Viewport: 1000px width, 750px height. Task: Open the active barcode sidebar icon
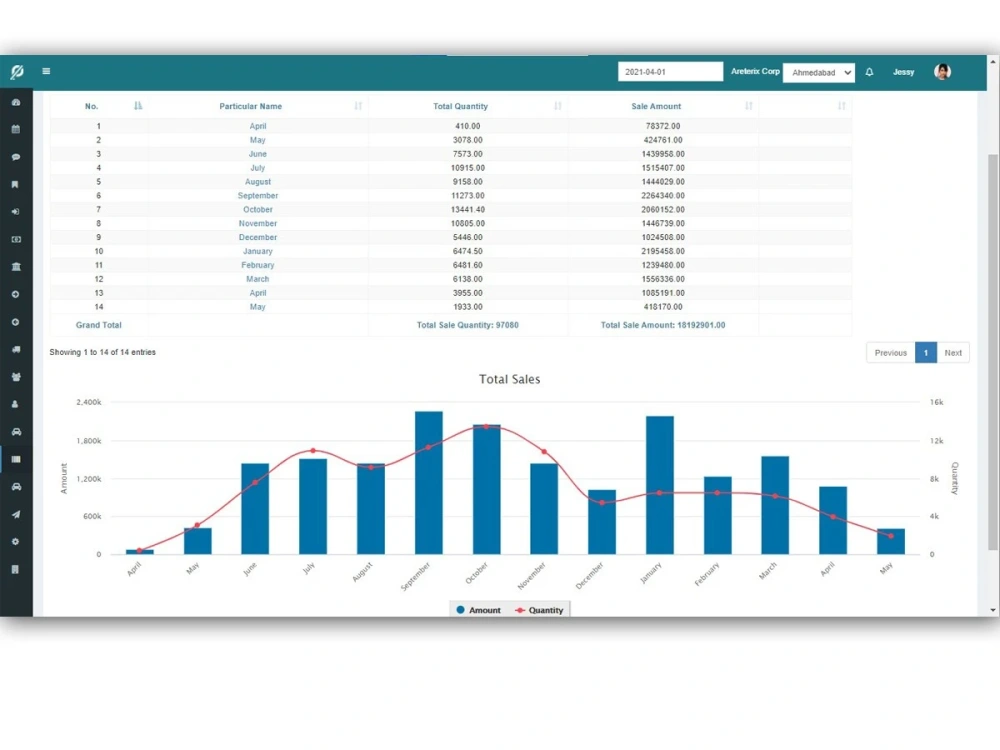point(16,459)
